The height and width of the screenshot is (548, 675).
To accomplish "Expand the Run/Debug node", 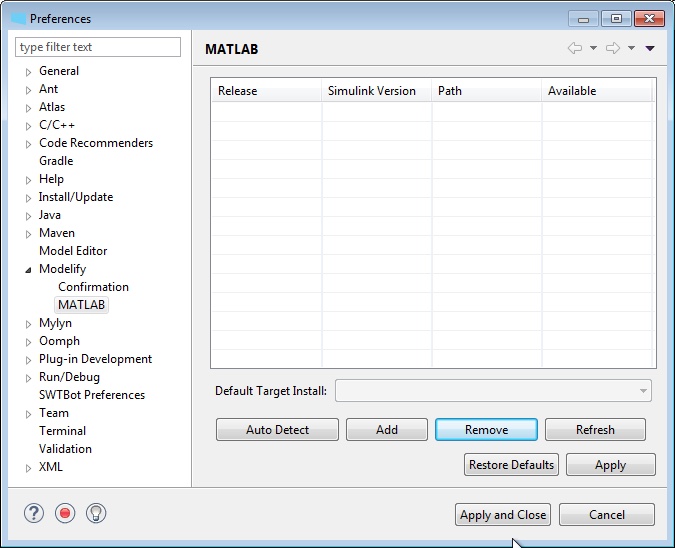I will click(x=28, y=378).
